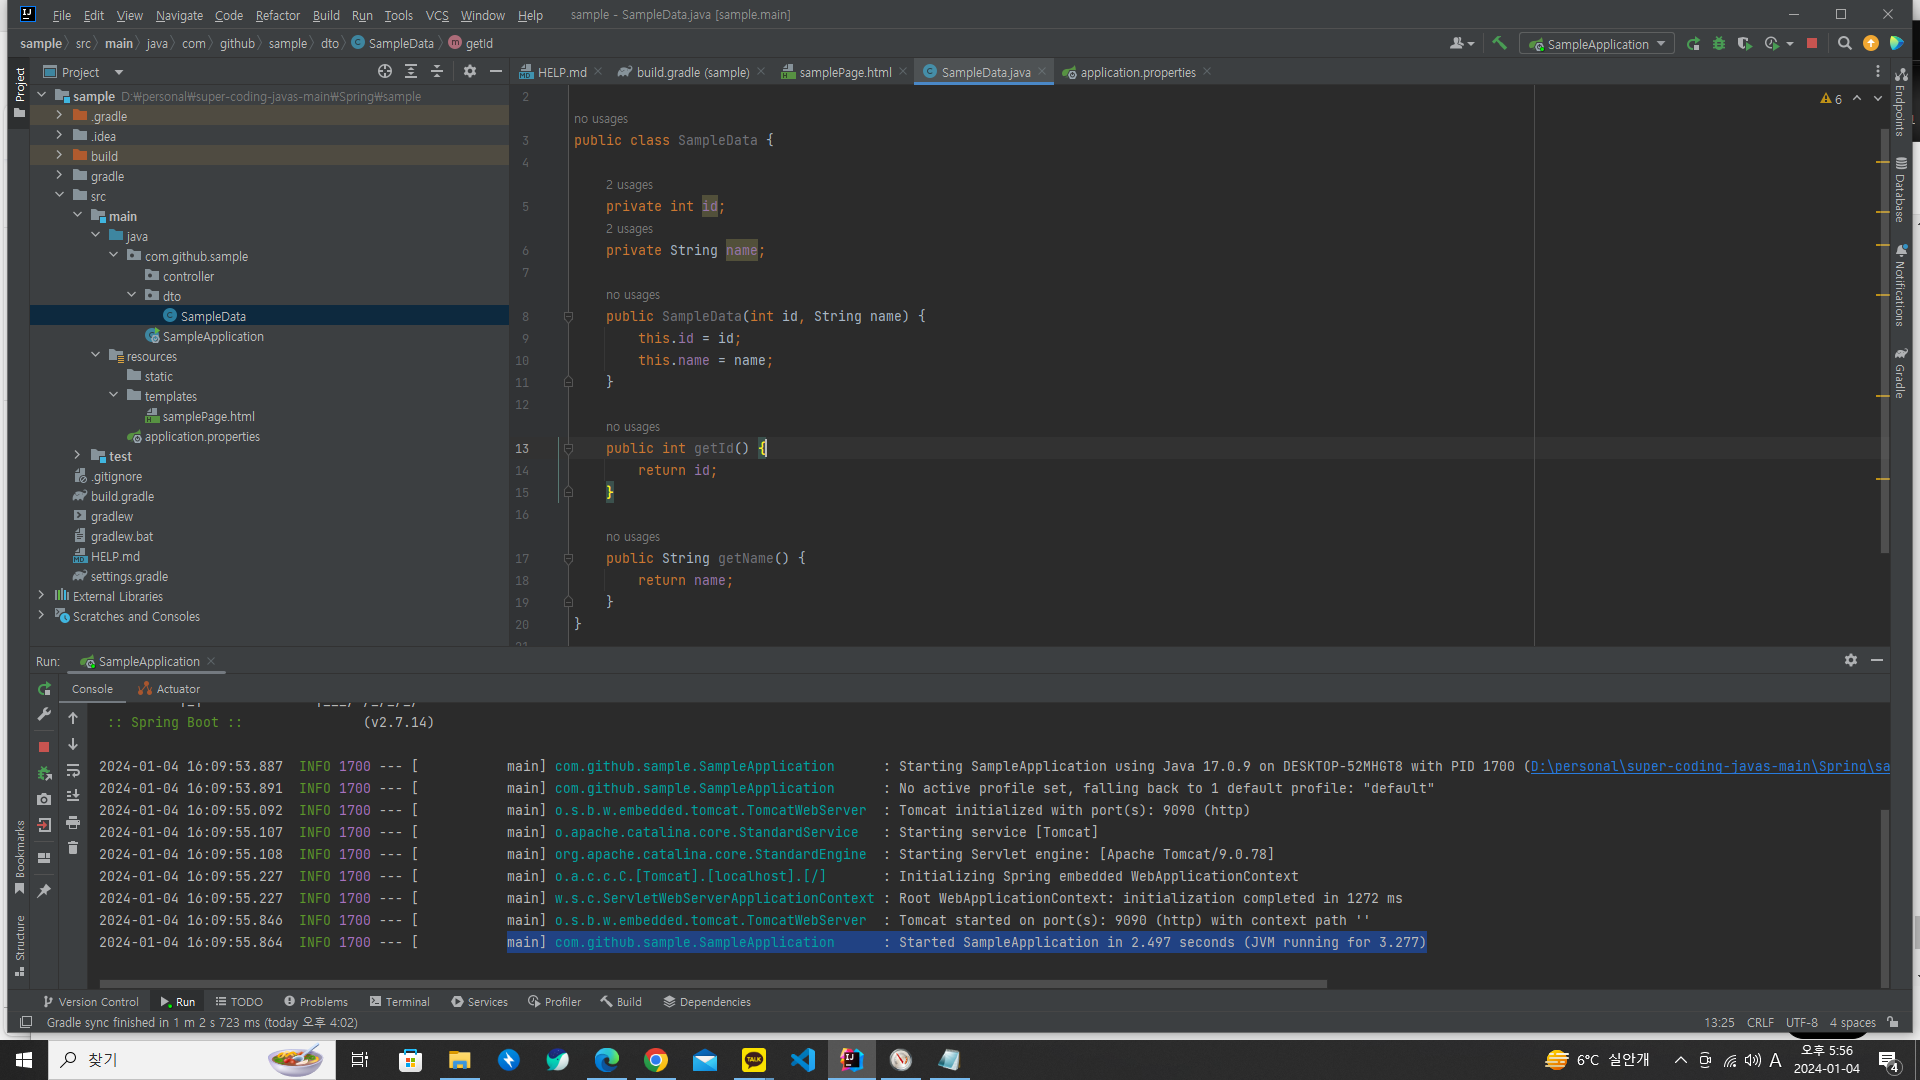
Task: Click the wrench icon in the Run panel
Action: (x=44, y=714)
